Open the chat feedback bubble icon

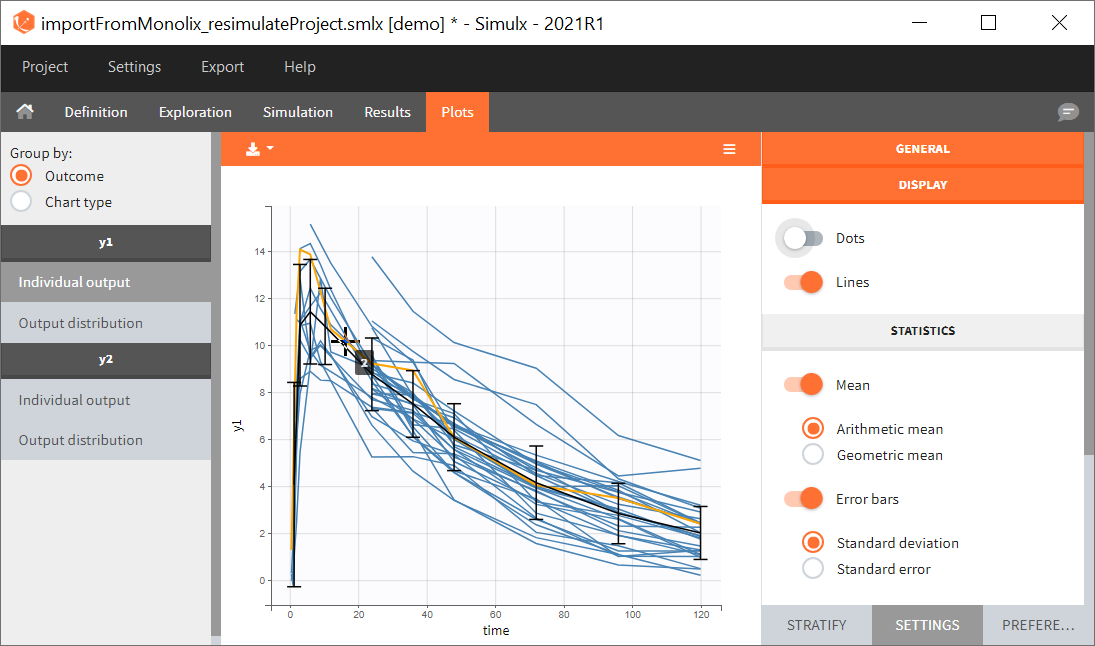coord(1068,112)
